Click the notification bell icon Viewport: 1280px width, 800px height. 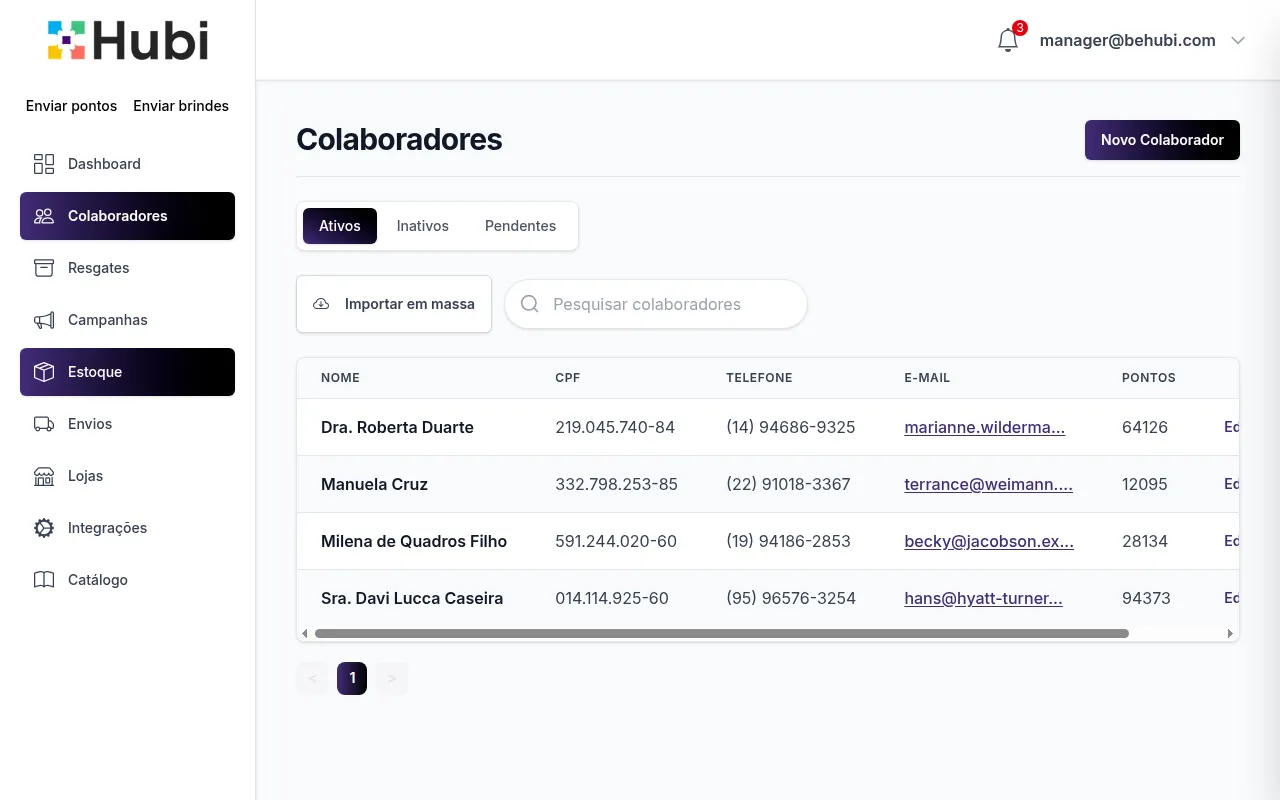[x=1008, y=40]
